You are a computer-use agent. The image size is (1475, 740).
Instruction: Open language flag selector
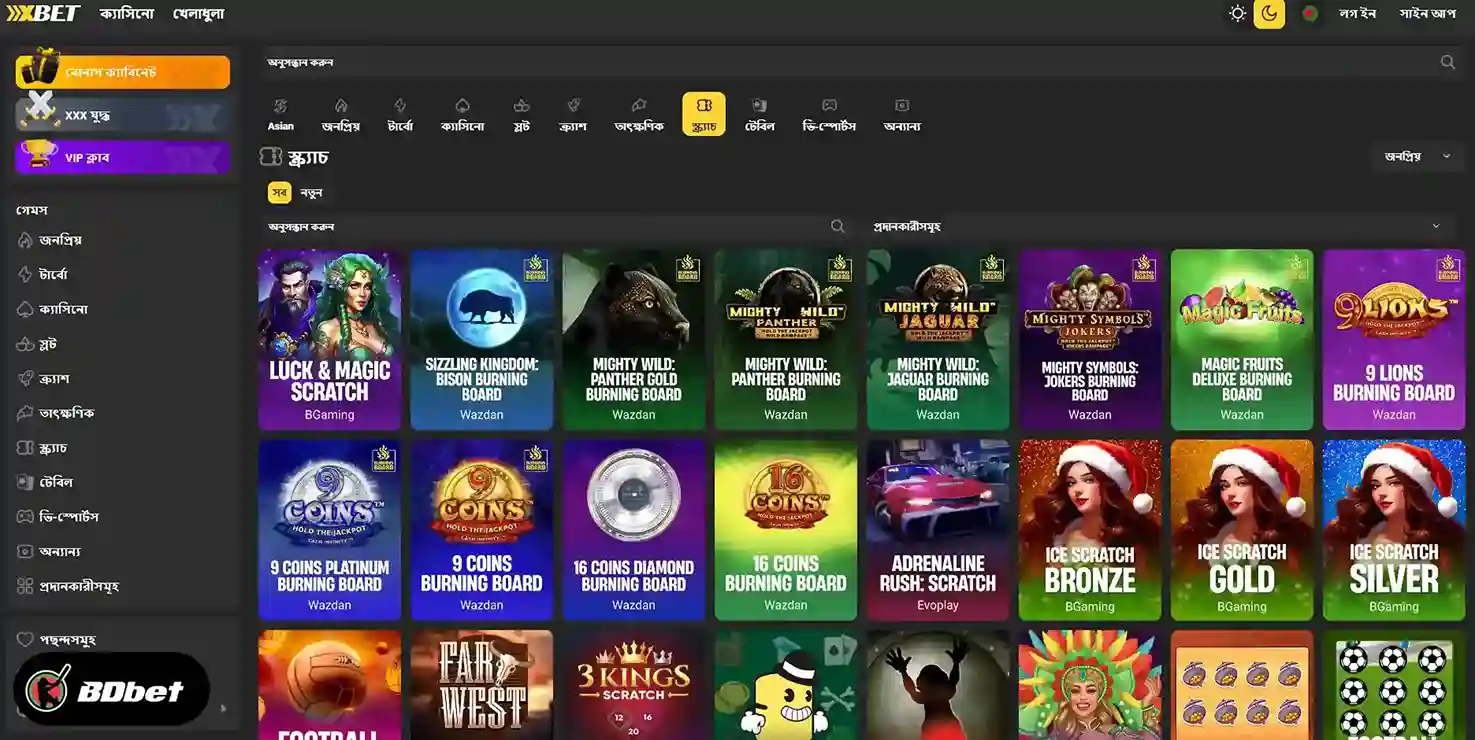pos(1310,14)
